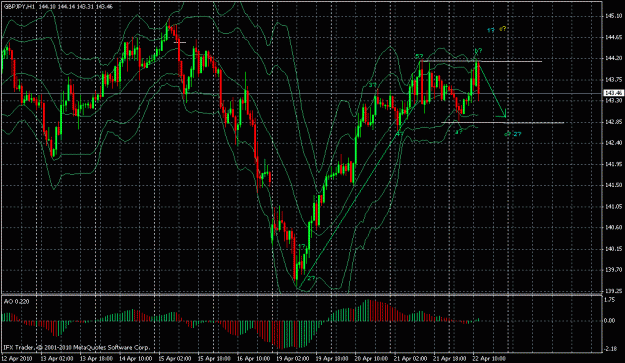Click the 0.00 oscillator scale value
The width and height of the screenshot is (625, 363).
(x=610, y=320)
